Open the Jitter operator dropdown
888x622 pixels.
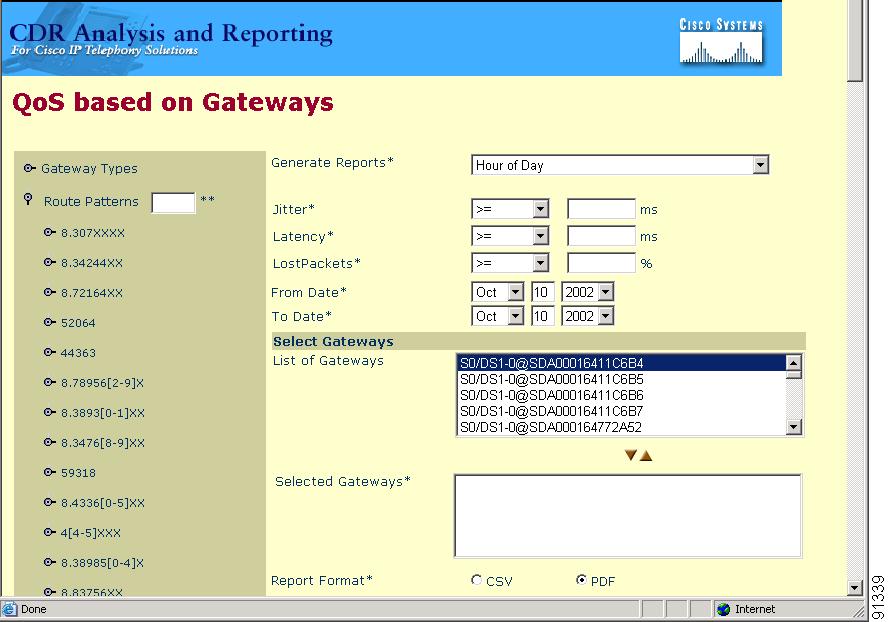coord(541,209)
